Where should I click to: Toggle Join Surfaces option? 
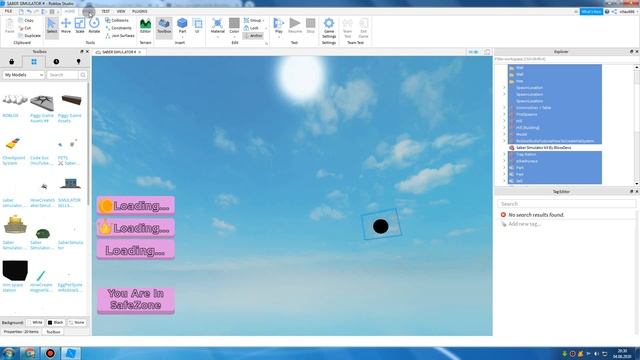120,36
